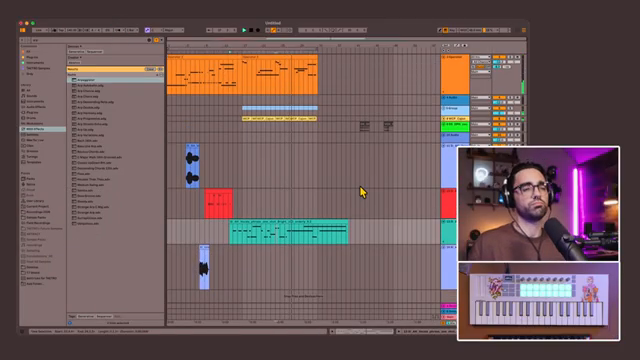This screenshot has height=360, width=640.
Task: Open the Templates library category
Action: click(33, 162)
